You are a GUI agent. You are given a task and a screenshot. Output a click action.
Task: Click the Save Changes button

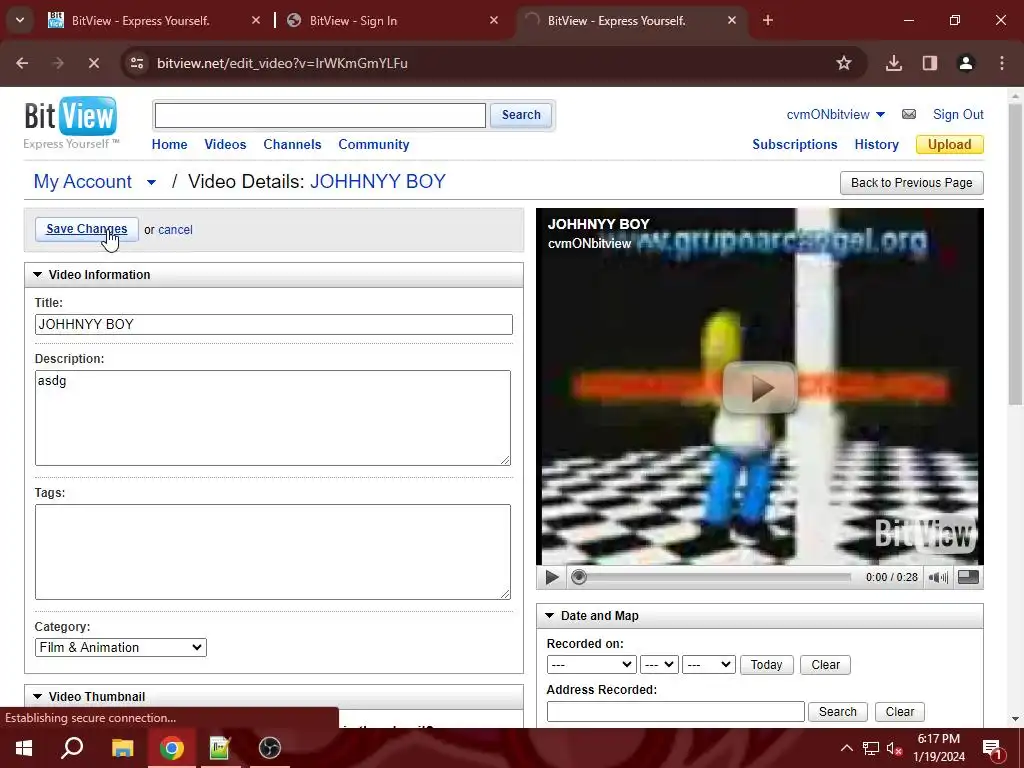86,229
